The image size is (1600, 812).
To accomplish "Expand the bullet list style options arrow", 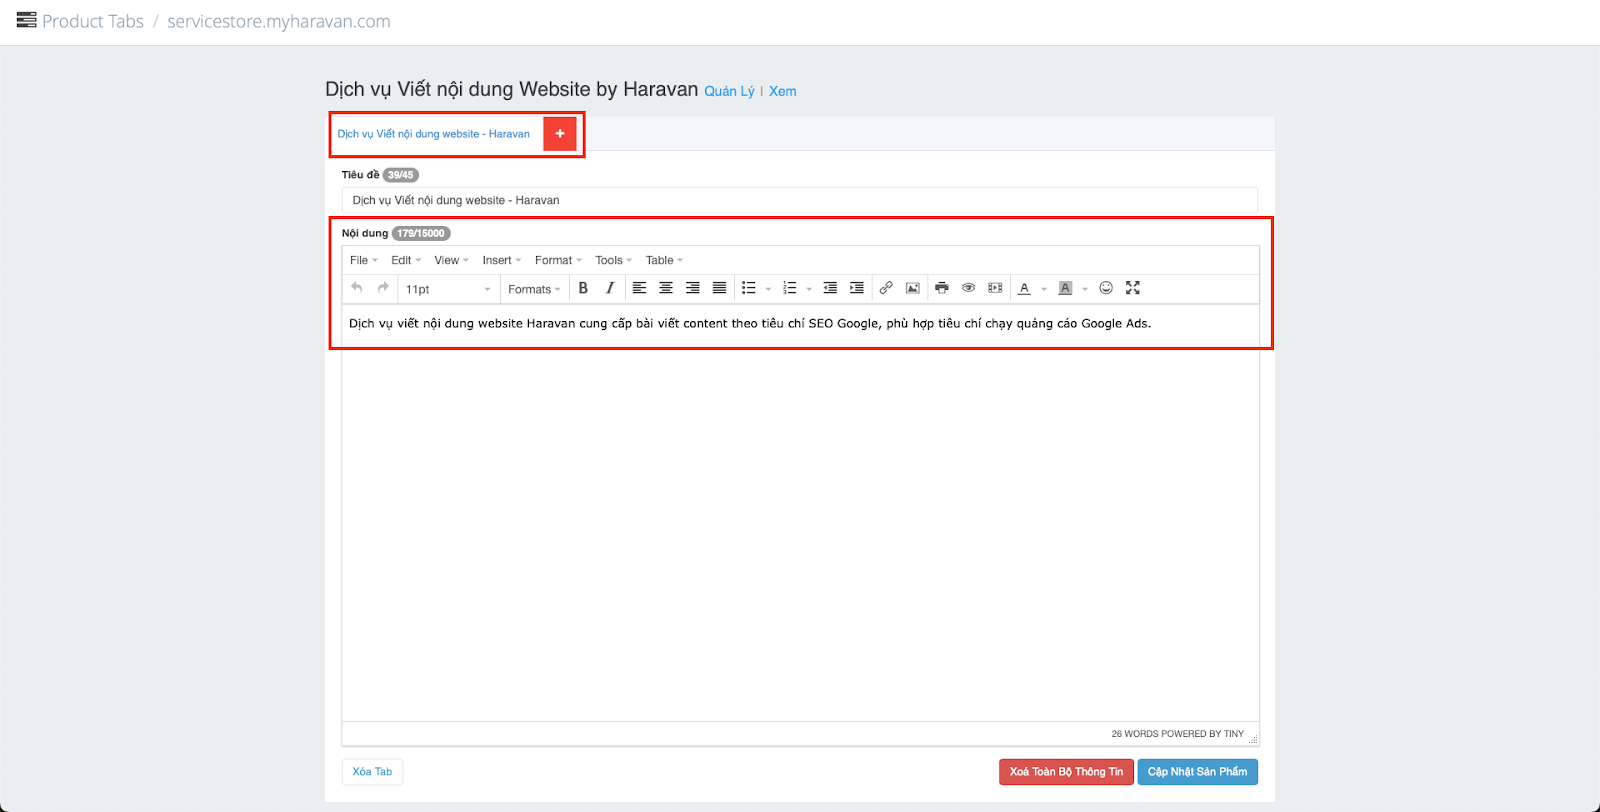I will [768, 289].
